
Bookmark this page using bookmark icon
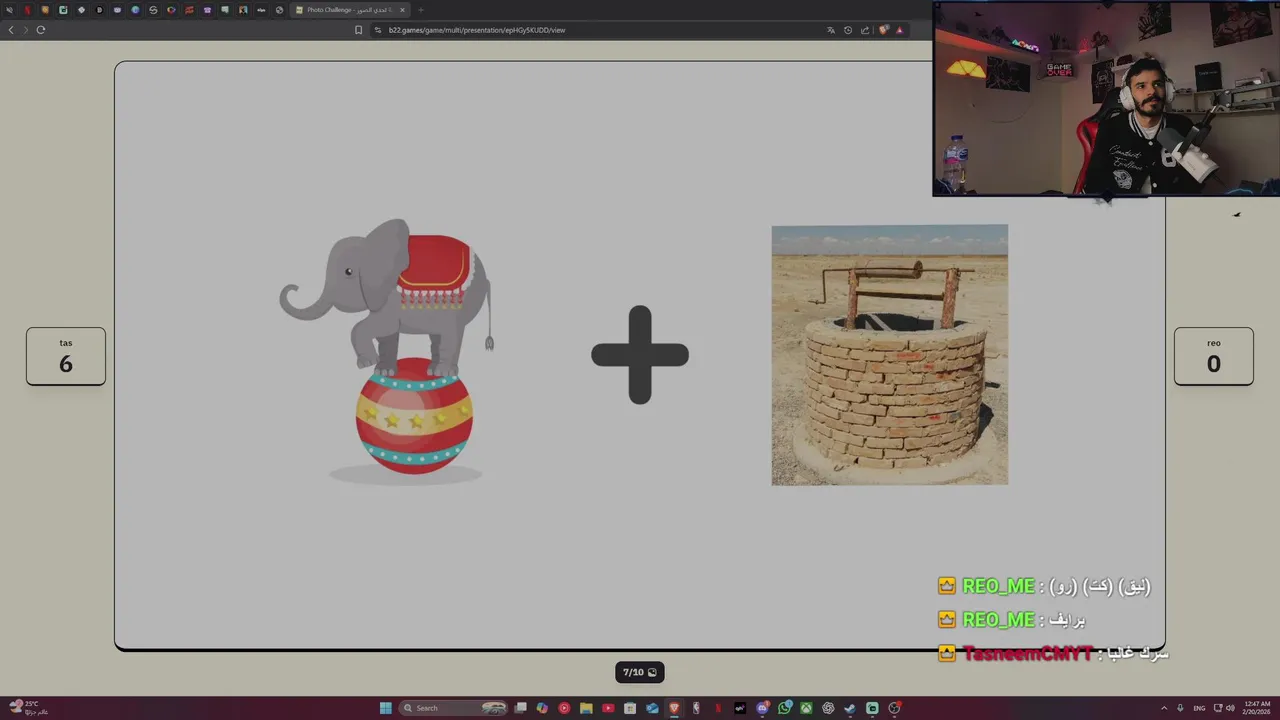tap(359, 30)
